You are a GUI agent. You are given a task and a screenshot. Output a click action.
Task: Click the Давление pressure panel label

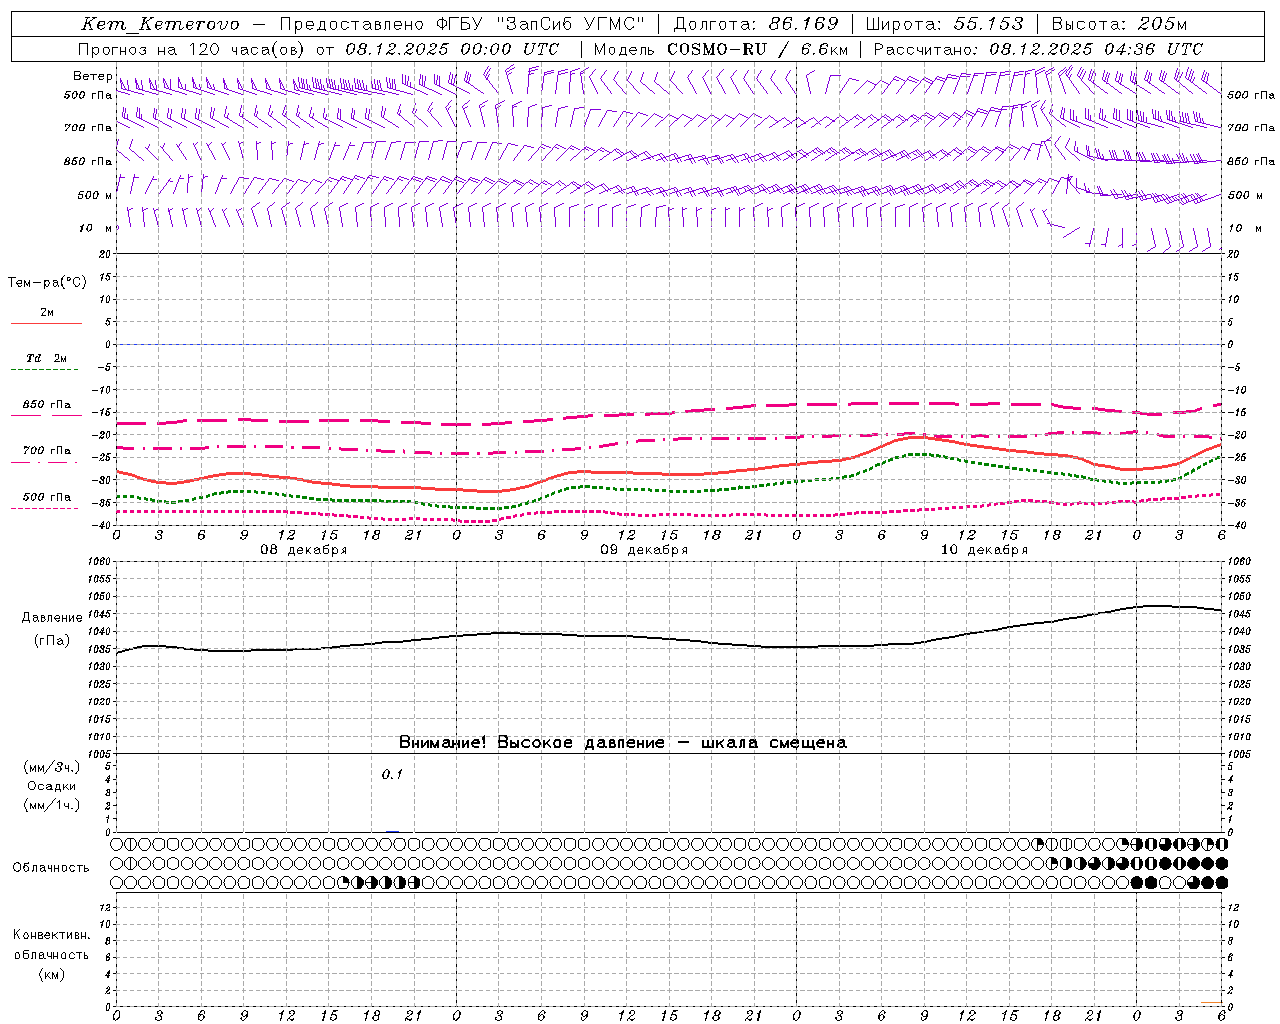click(52, 618)
